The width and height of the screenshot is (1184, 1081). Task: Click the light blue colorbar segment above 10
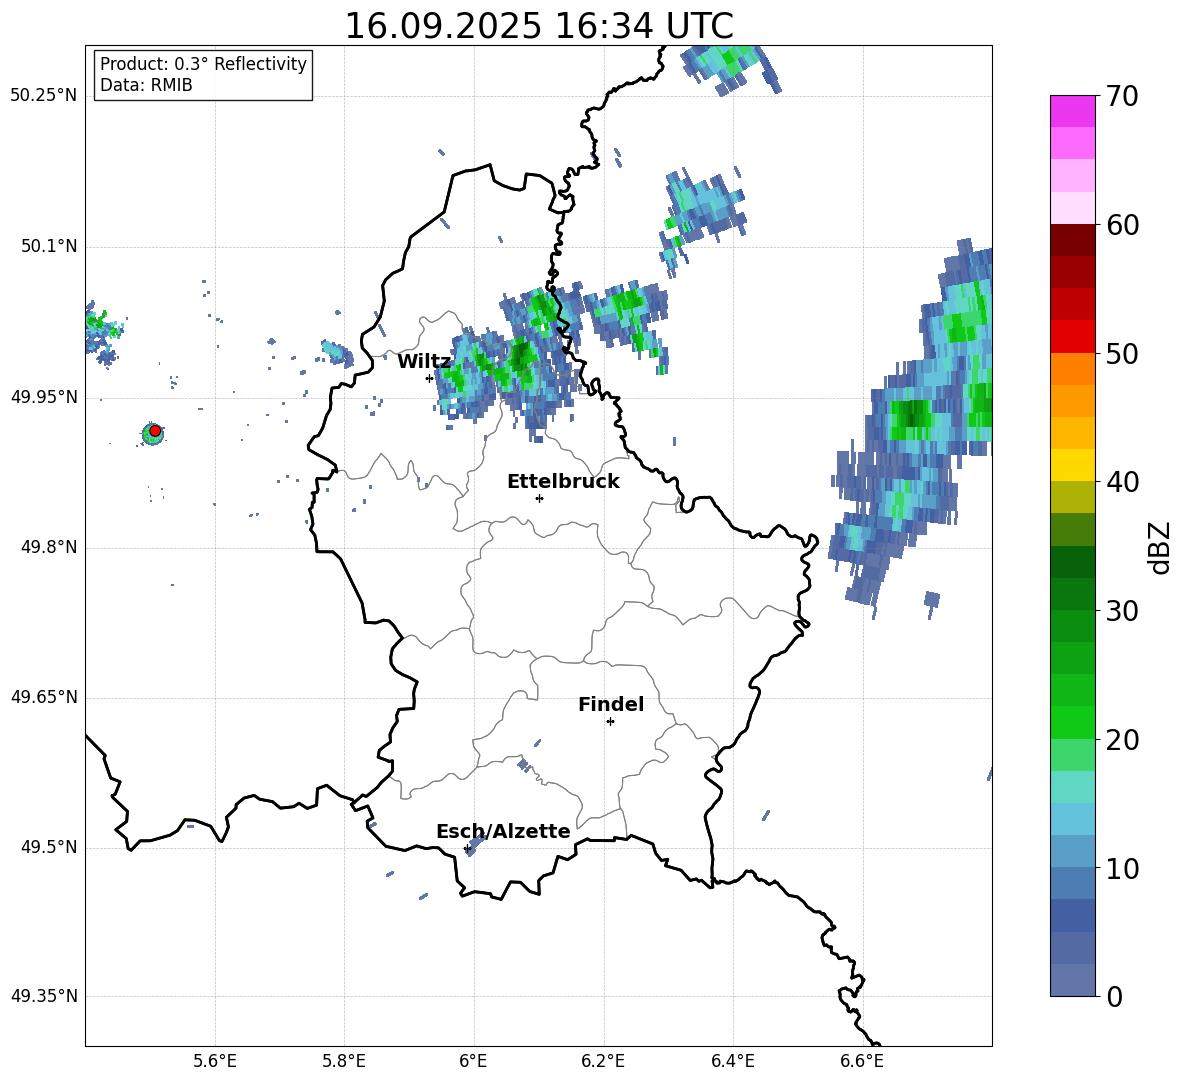[1072, 852]
